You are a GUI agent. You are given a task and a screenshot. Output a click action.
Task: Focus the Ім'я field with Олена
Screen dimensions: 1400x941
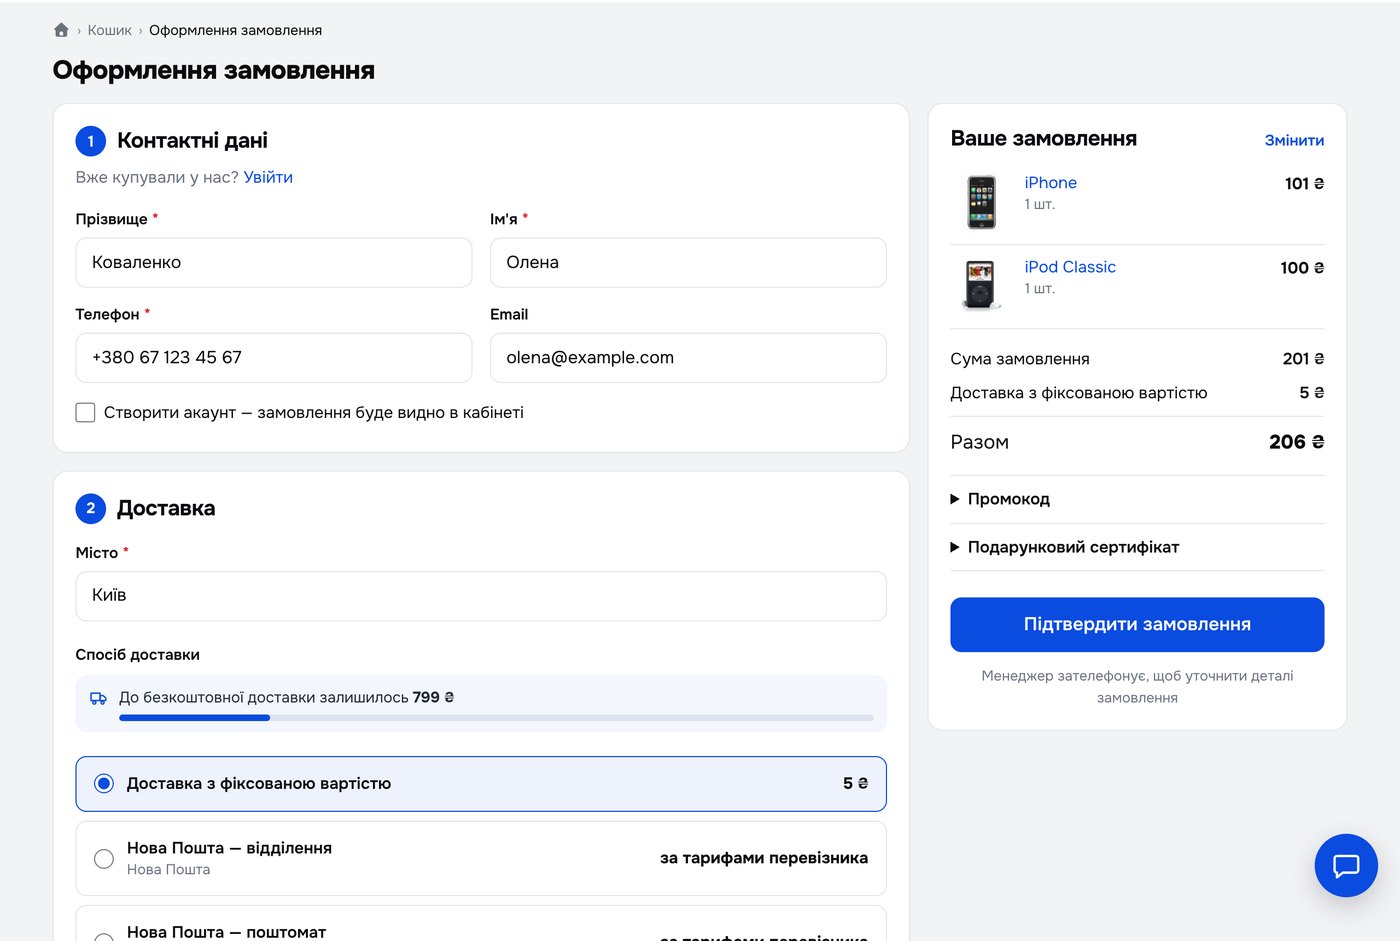pyautogui.click(x=688, y=262)
